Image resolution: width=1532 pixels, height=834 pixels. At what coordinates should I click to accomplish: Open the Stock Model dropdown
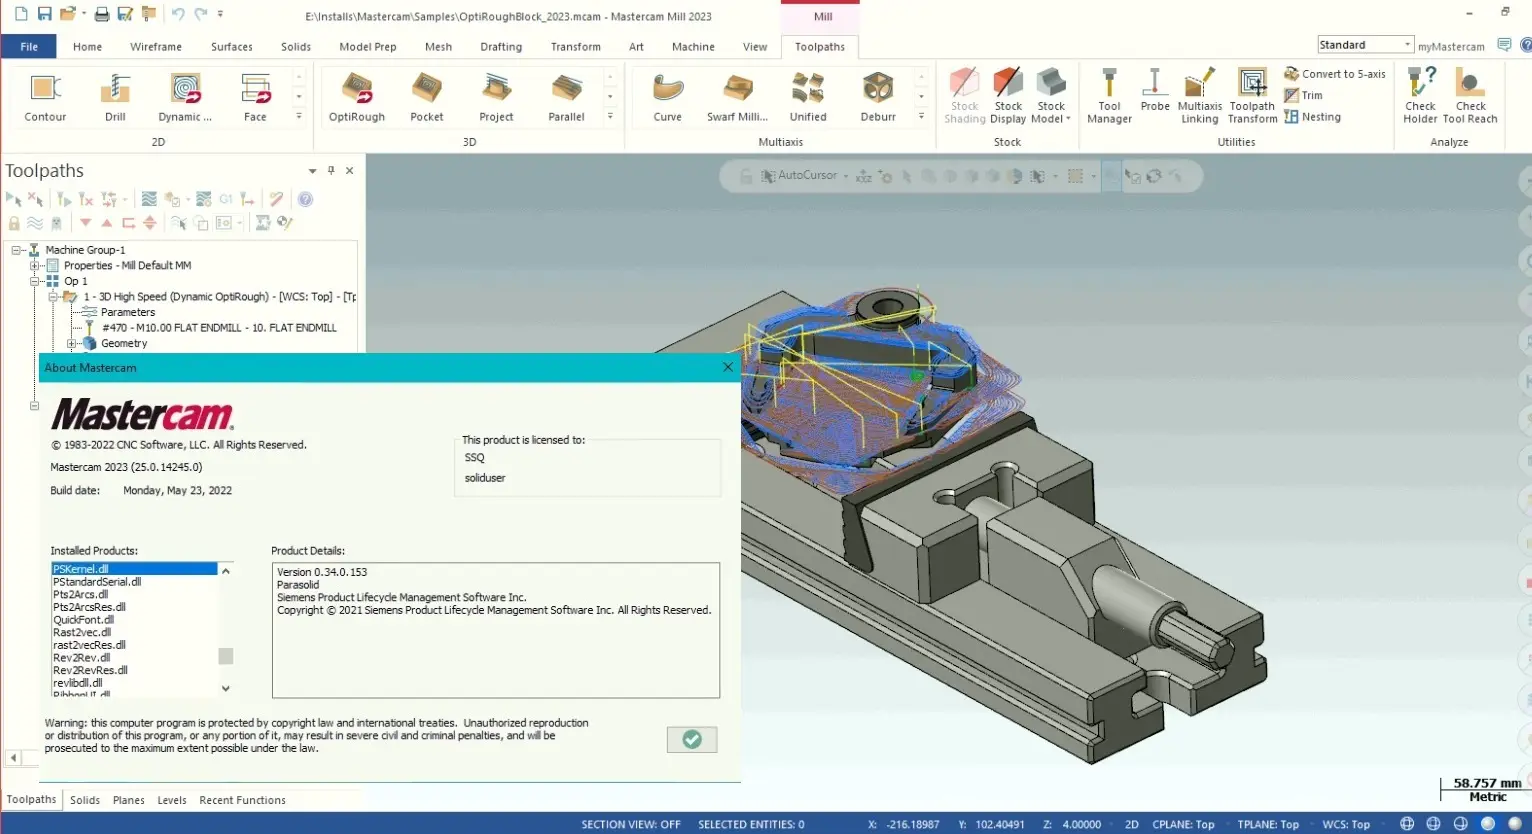[x=1051, y=96]
